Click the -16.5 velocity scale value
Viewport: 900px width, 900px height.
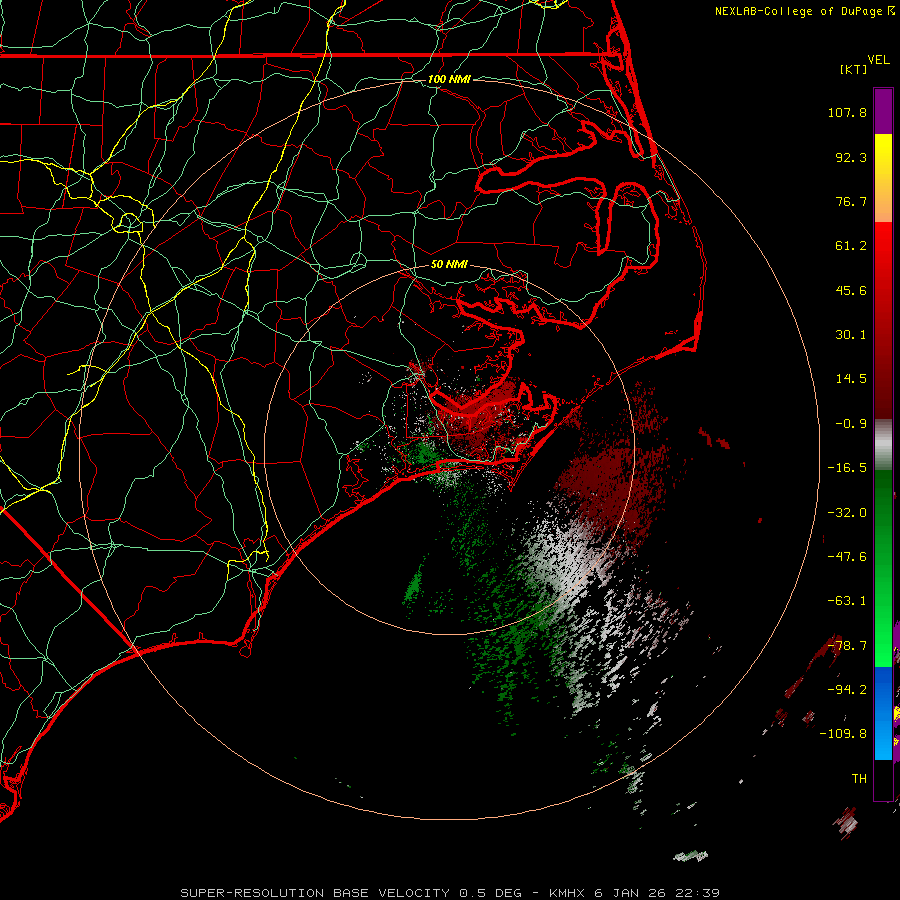847,468
